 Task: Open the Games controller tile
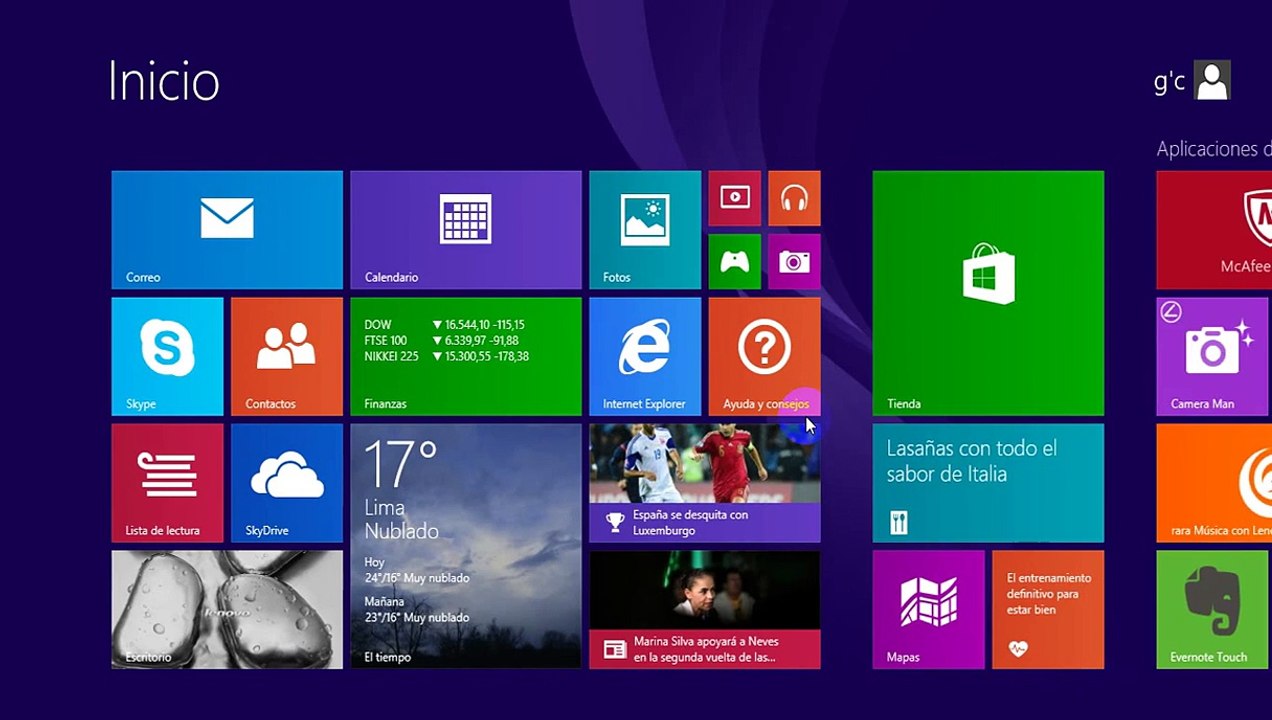point(735,262)
